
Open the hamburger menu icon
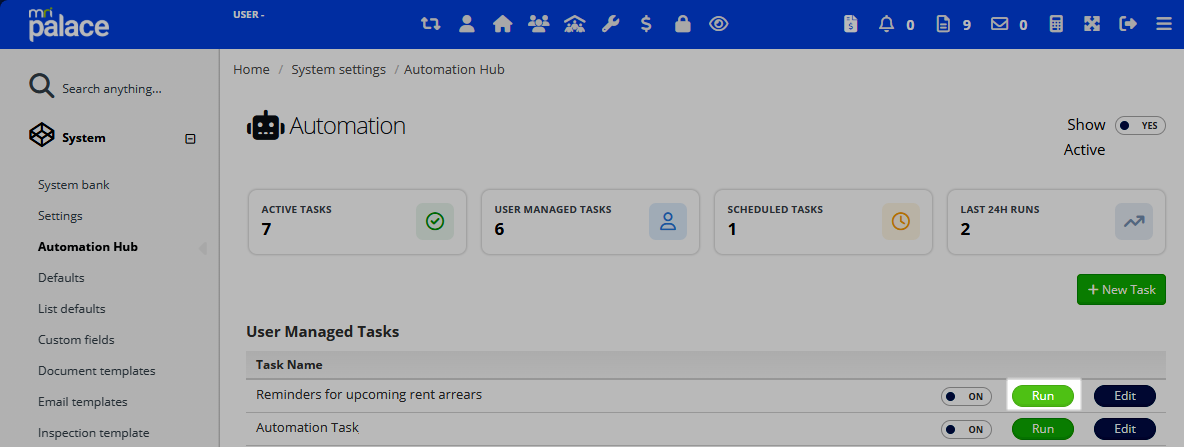1164,24
